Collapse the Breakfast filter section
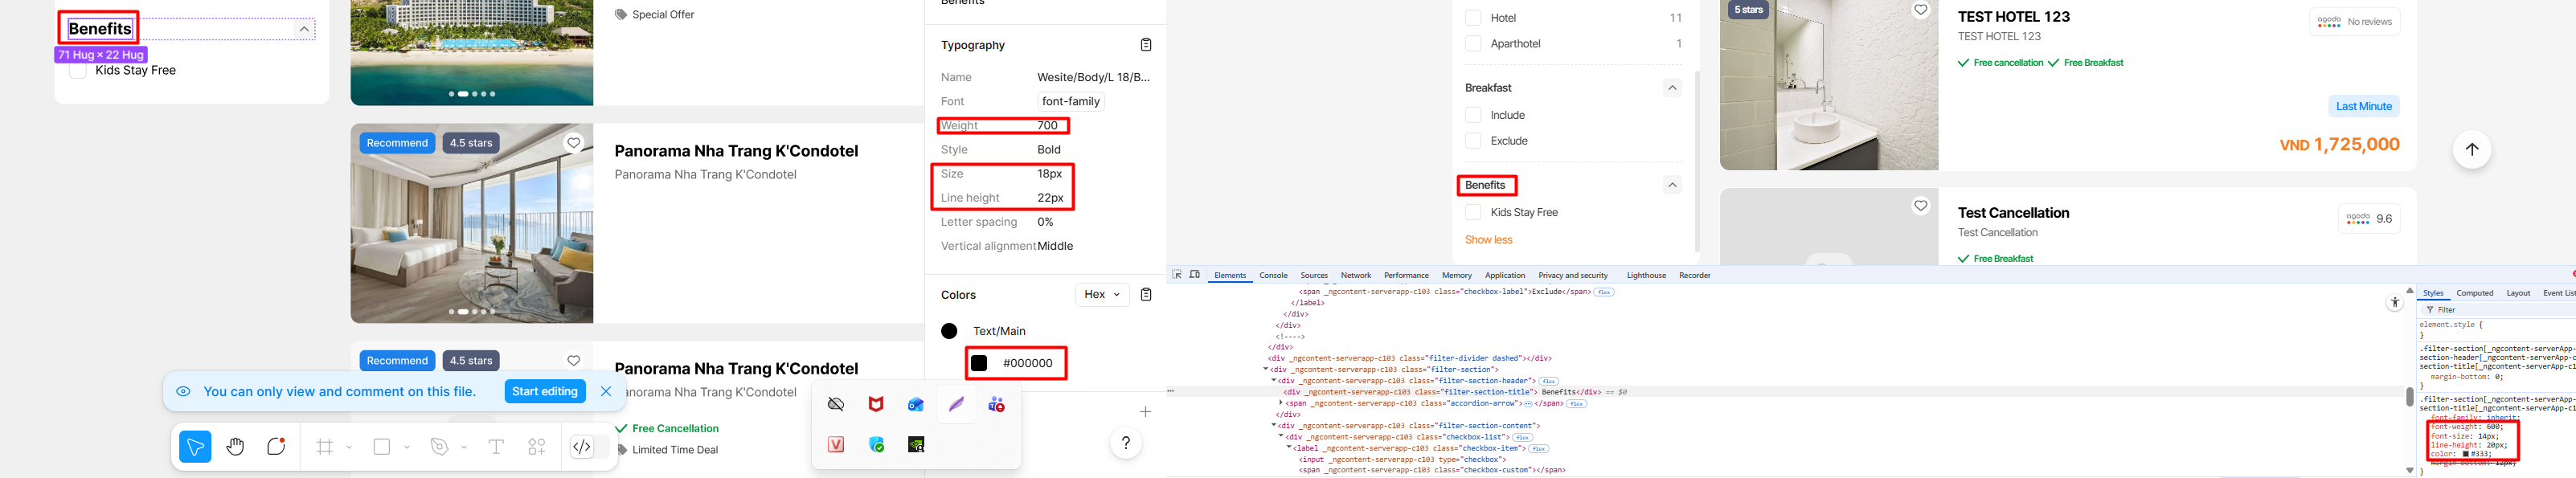This screenshot has width=2576, height=478. click(x=1672, y=88)
